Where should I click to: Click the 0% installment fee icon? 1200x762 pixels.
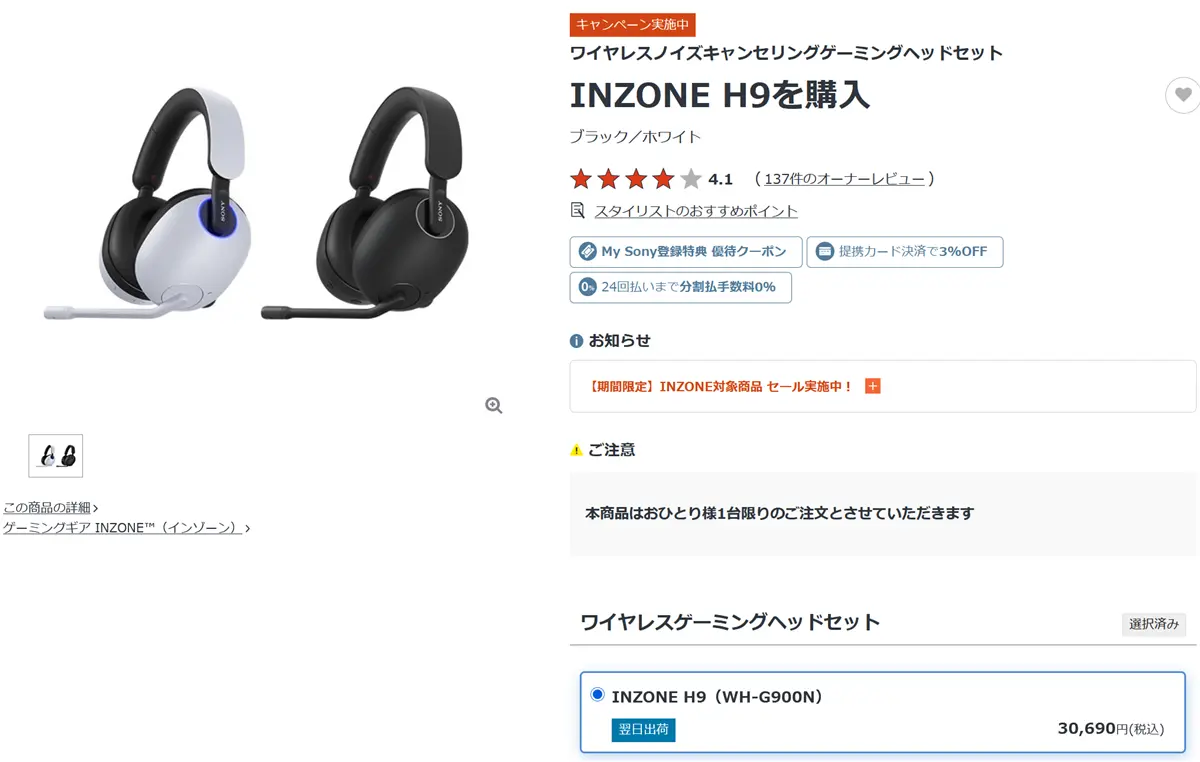[x=587, y=287]
